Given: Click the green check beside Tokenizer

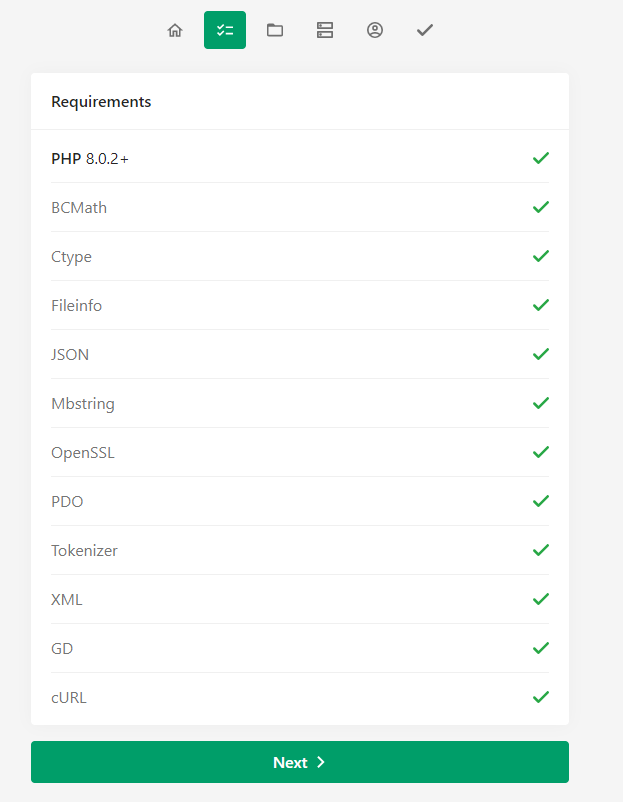Looking at the screenshot, I should coord(541,550).
